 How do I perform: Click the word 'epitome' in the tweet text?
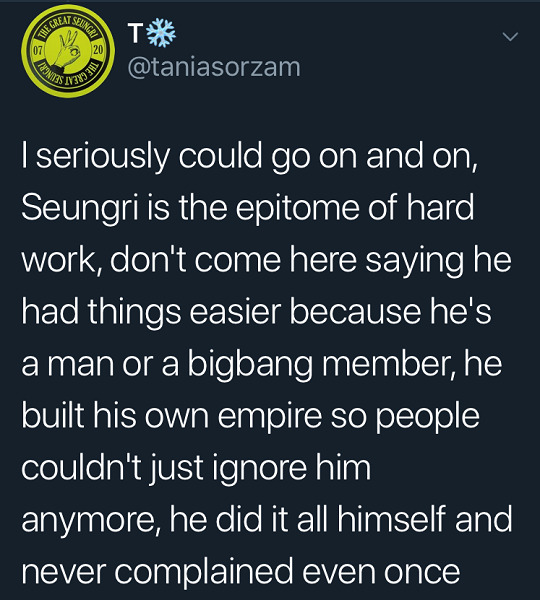pyautogui.click(x=297, y=209)
